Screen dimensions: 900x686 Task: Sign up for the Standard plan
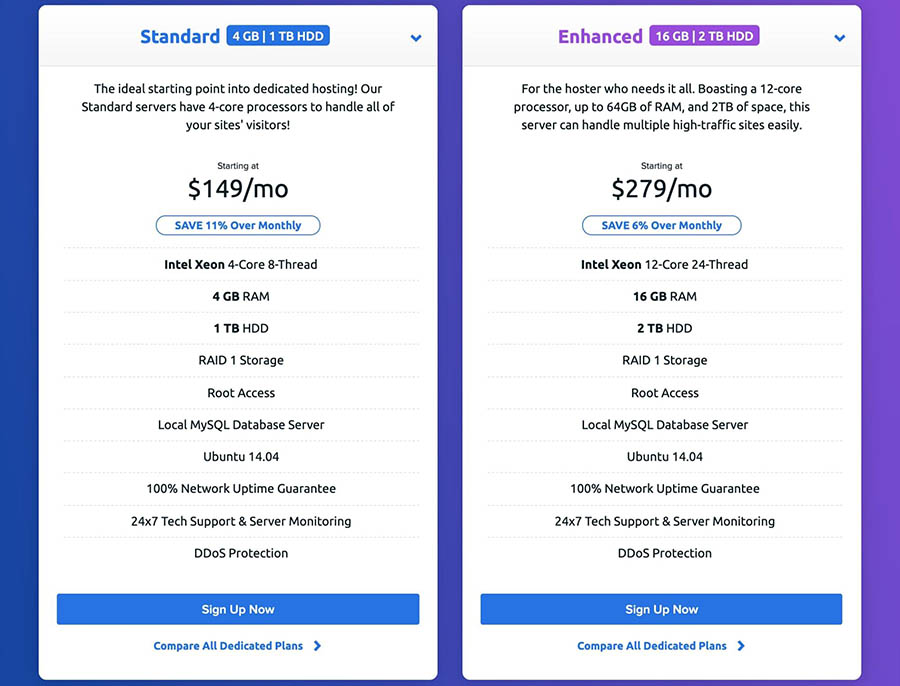coord(238,609)
